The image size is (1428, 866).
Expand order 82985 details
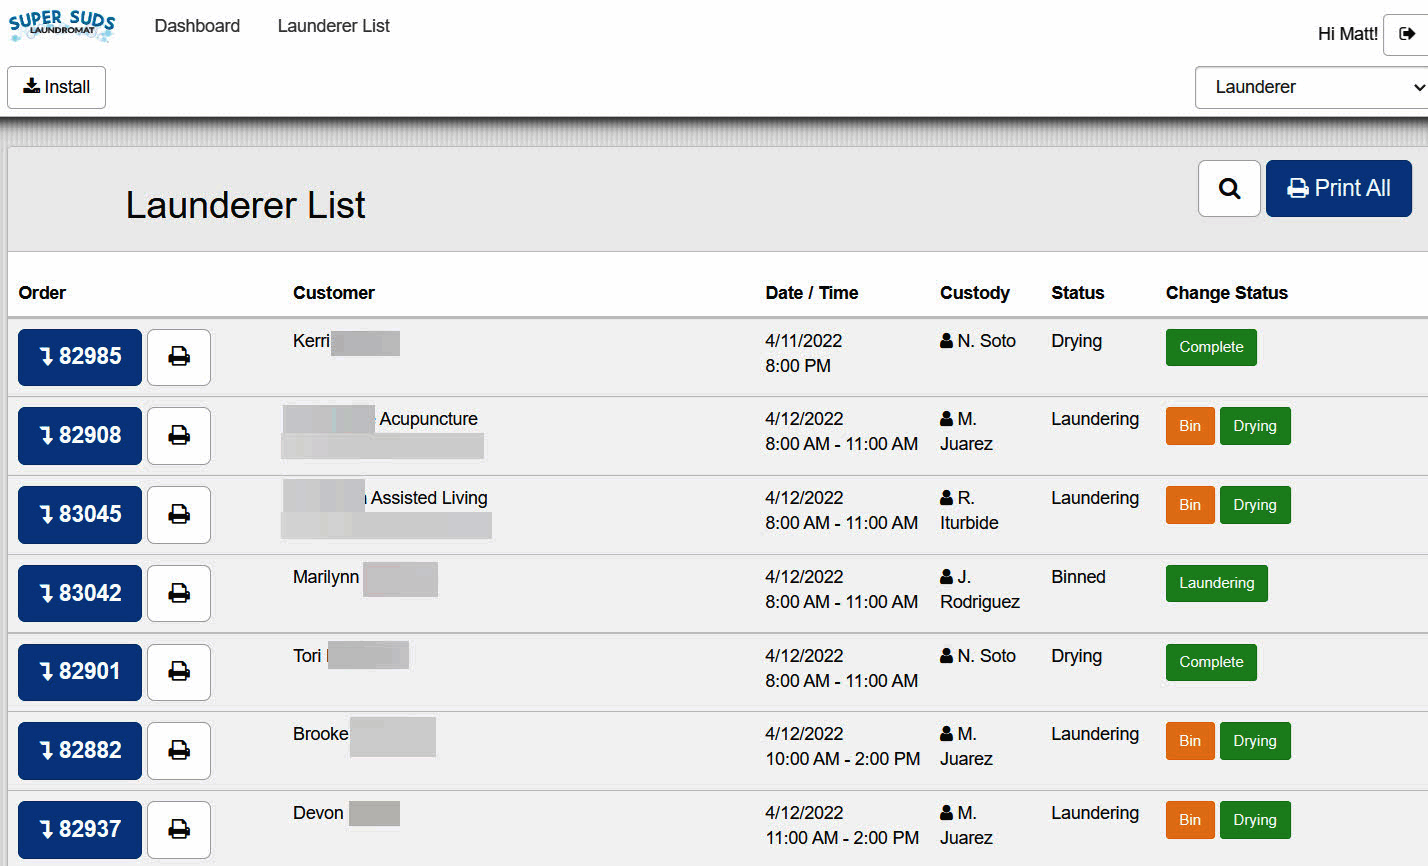tap(80, 357)
